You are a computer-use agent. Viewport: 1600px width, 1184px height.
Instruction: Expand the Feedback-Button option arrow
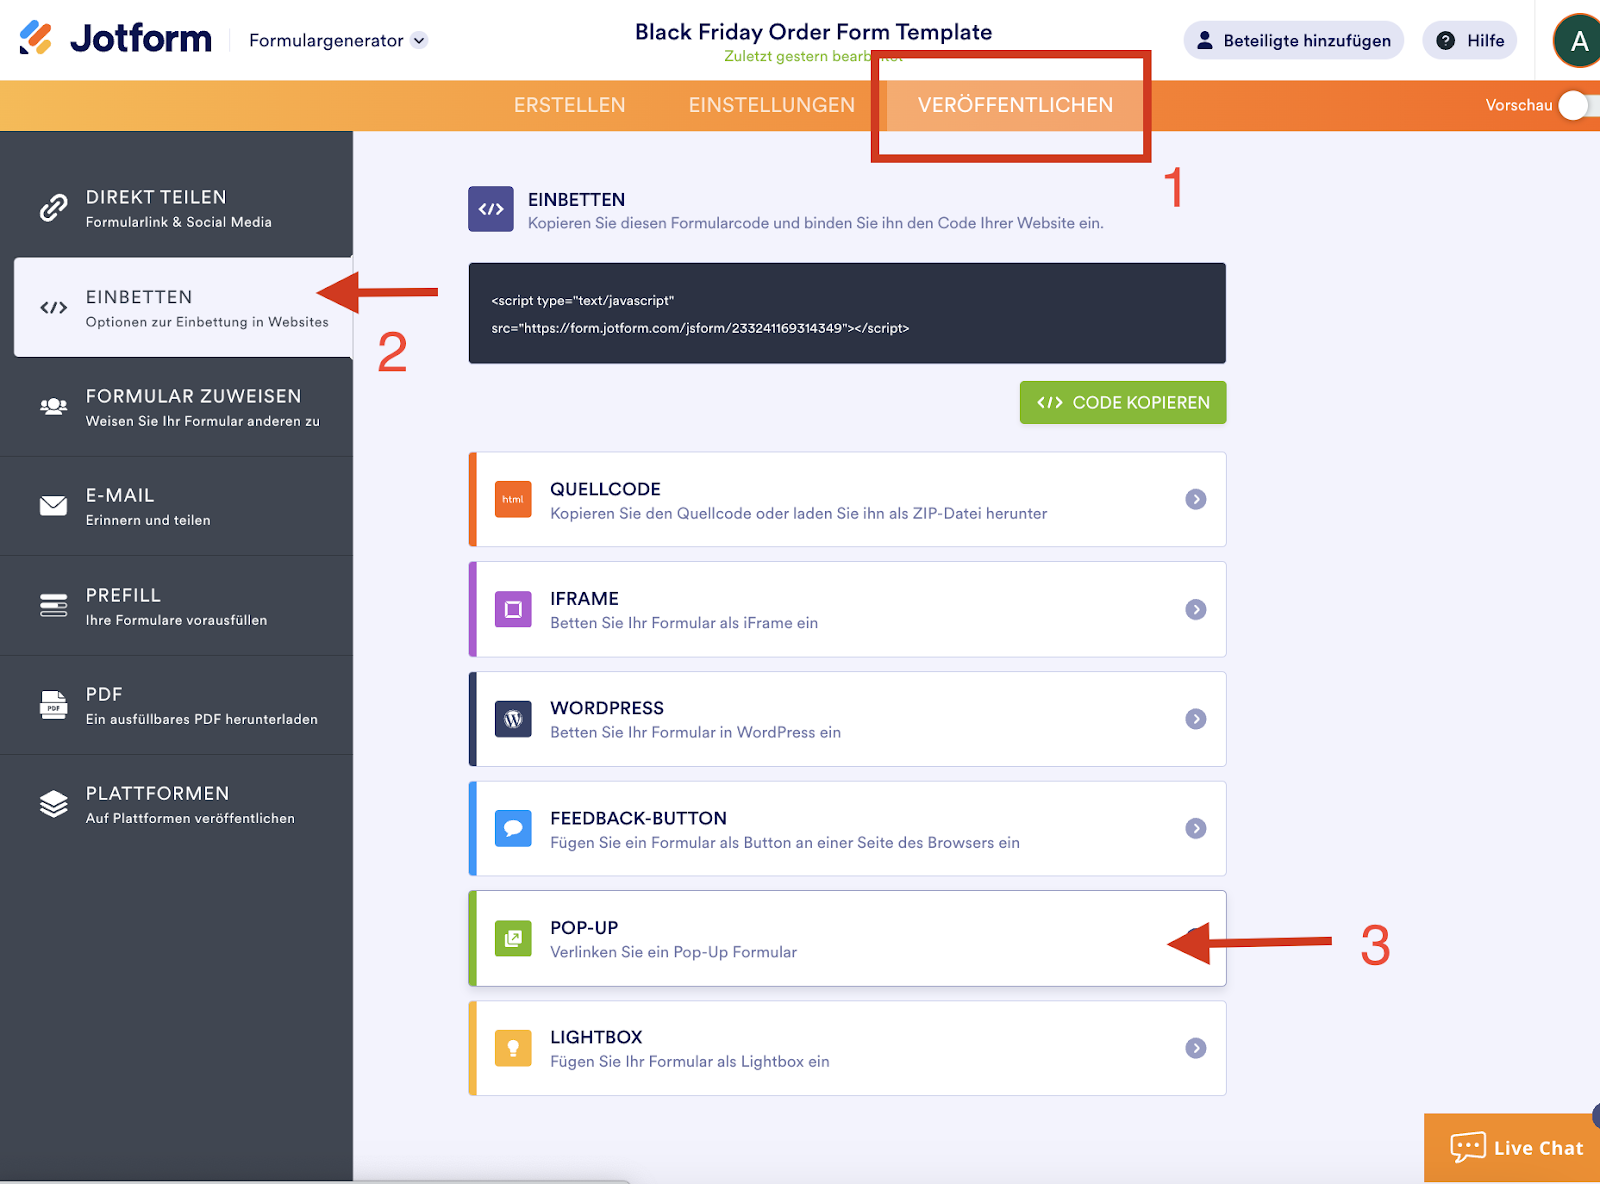[x=1196, y=828]
